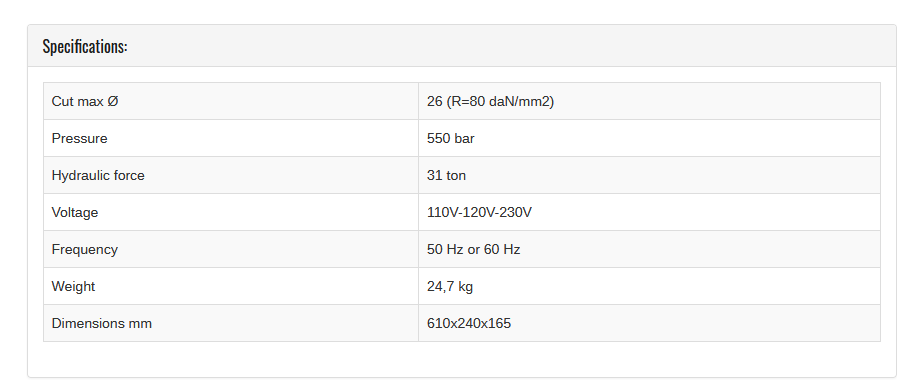The image size is (897, 388).
Task: Click the 550 bar value cell
Action: click(649, 138)
